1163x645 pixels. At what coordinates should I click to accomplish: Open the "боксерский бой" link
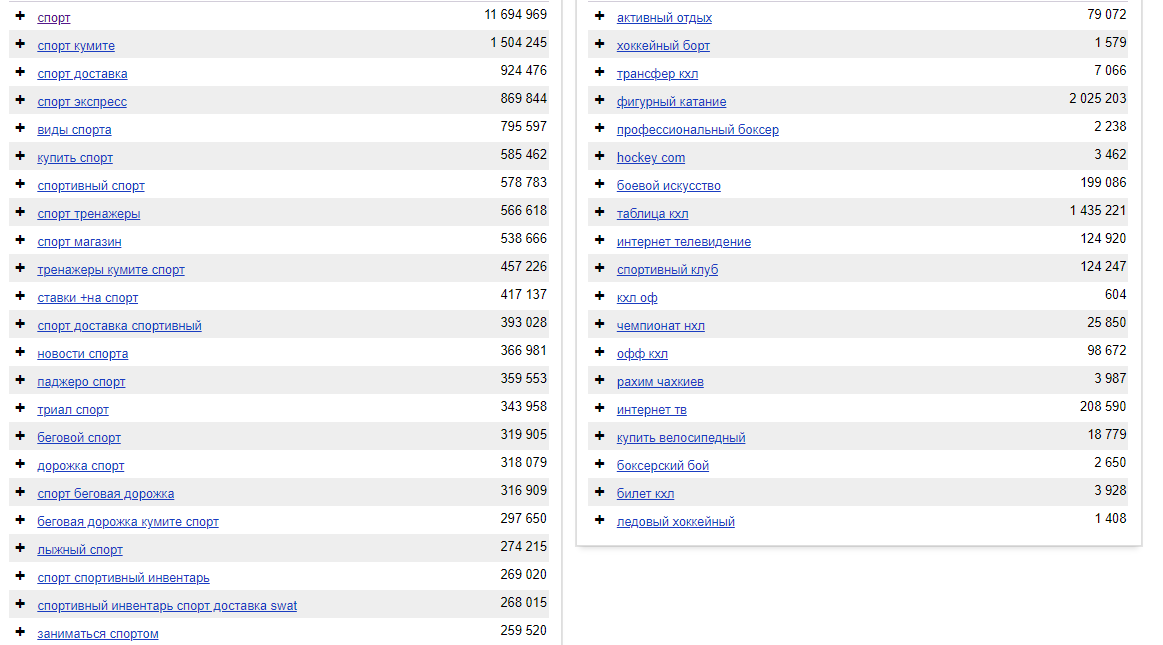[663, 466]
